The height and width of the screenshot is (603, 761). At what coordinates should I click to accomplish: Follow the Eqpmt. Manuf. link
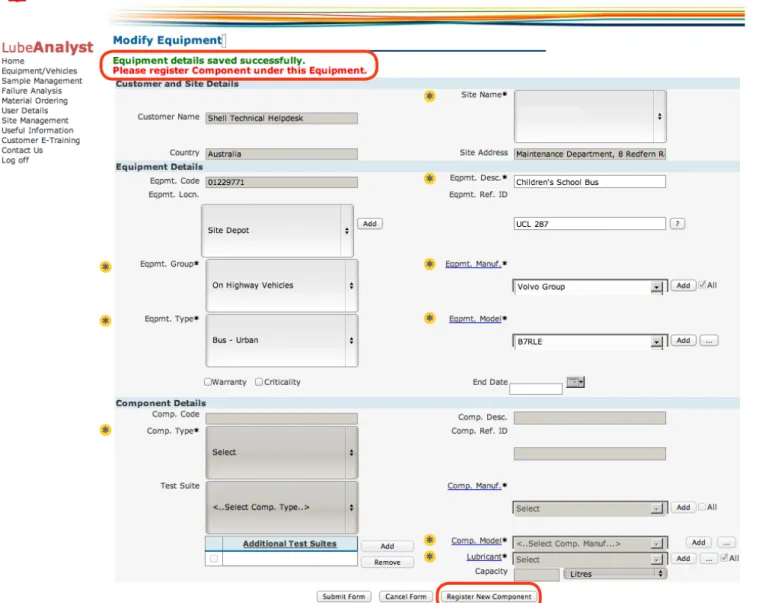tap(473, 264)
